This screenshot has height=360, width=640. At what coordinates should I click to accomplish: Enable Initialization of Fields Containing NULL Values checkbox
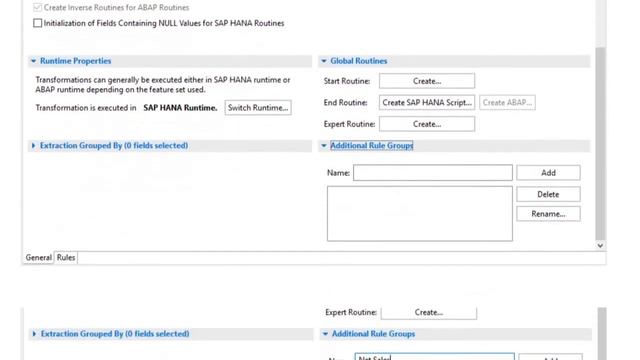coord(38,23)
